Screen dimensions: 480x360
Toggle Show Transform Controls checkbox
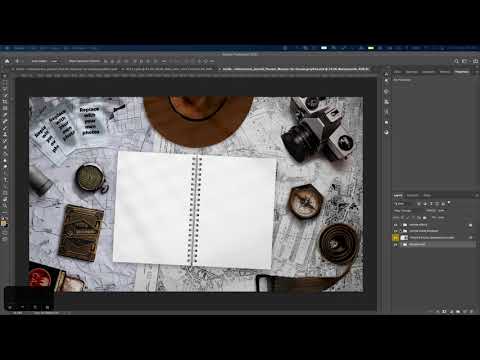point(68,61)
